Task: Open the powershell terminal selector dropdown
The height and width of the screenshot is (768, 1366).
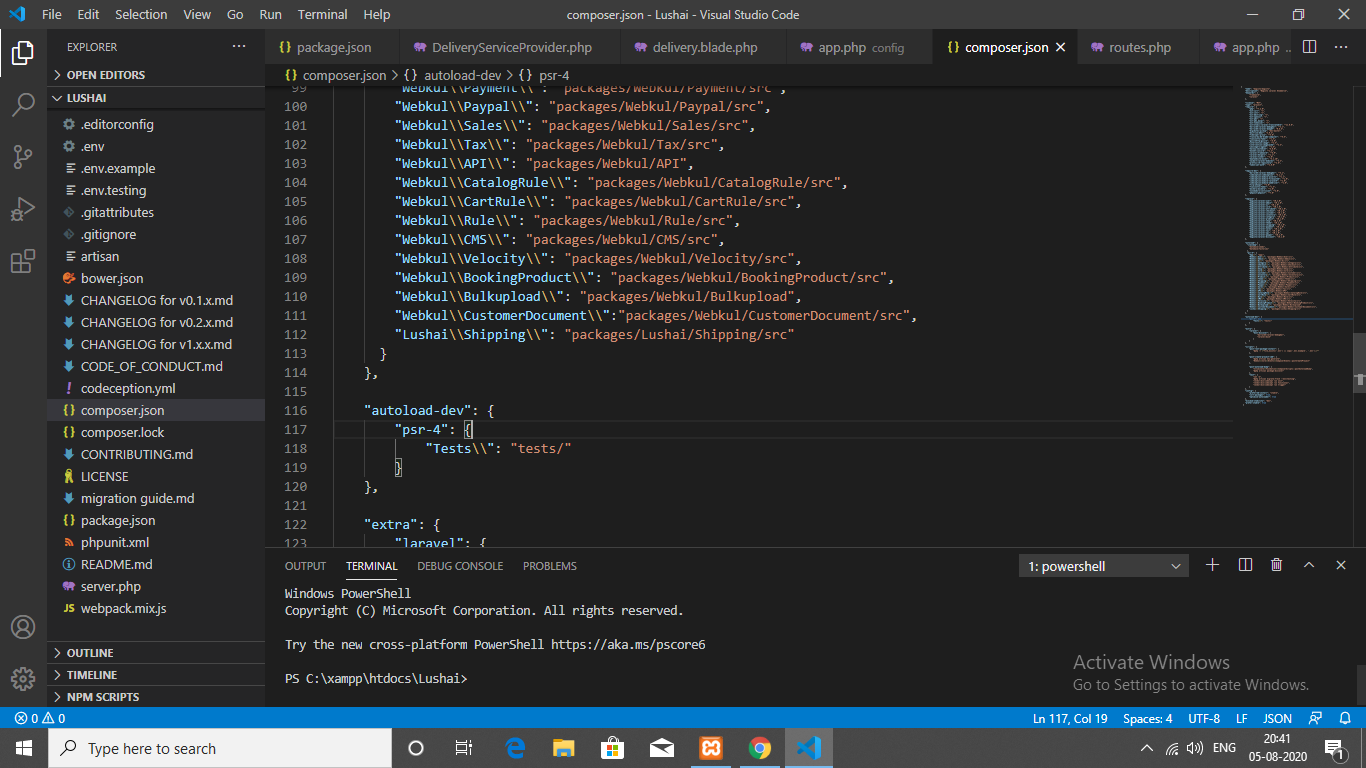Action: 1104,566
